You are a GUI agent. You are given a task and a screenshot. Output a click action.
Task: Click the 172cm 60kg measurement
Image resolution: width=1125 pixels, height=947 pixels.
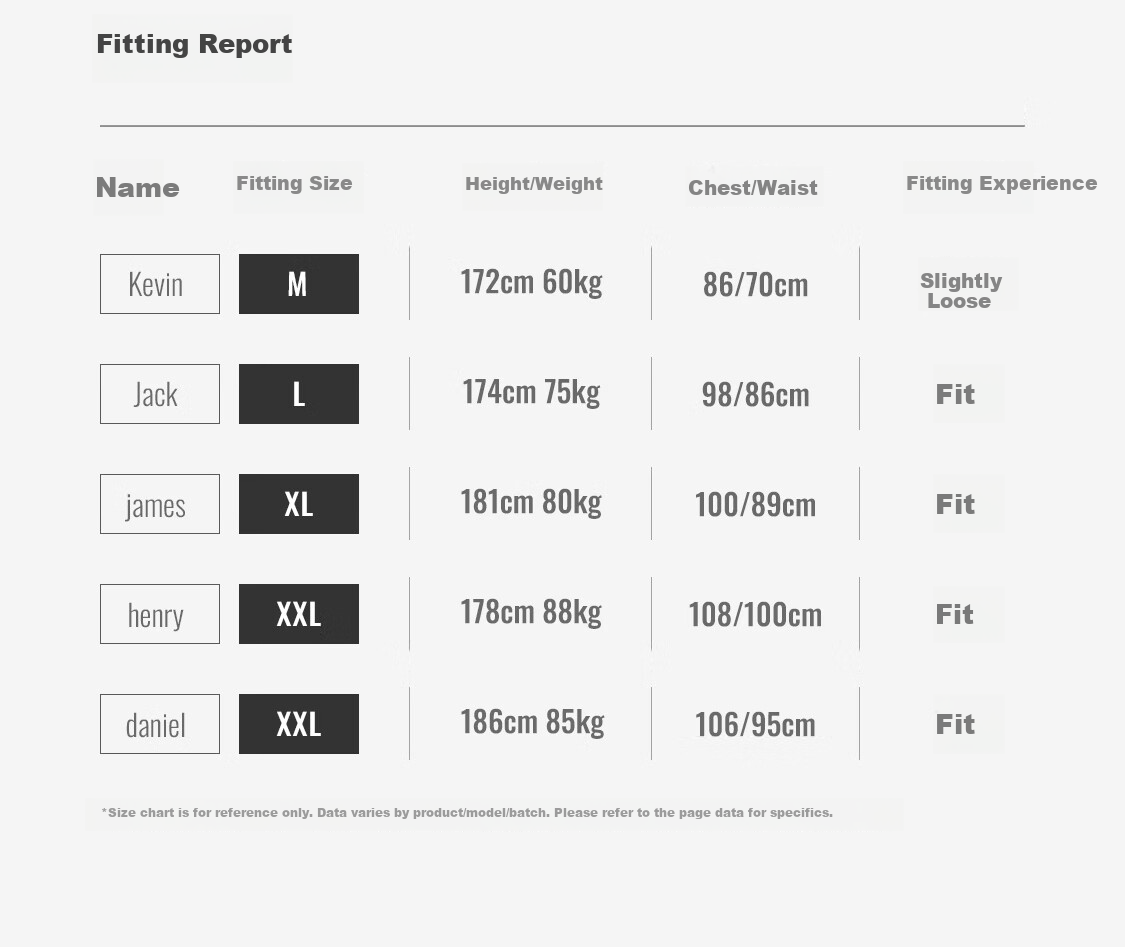pyautogui.click(x=531, y=282)
